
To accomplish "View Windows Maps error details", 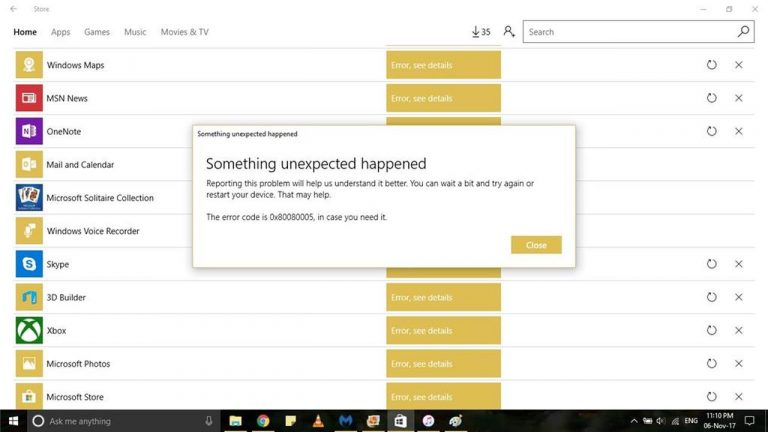I will point(443,65).
